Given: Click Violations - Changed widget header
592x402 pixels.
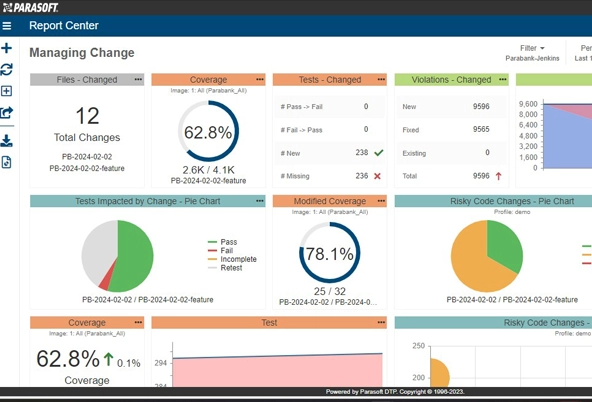Looking at the screenshot, I should tap(452, 80).
